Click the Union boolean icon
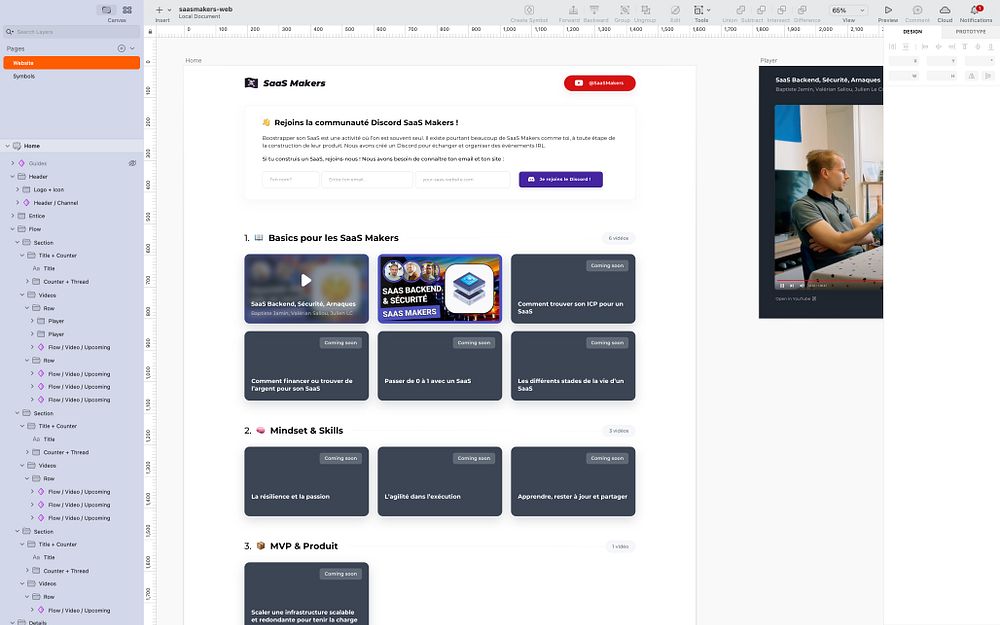 (x=740, y=10)
